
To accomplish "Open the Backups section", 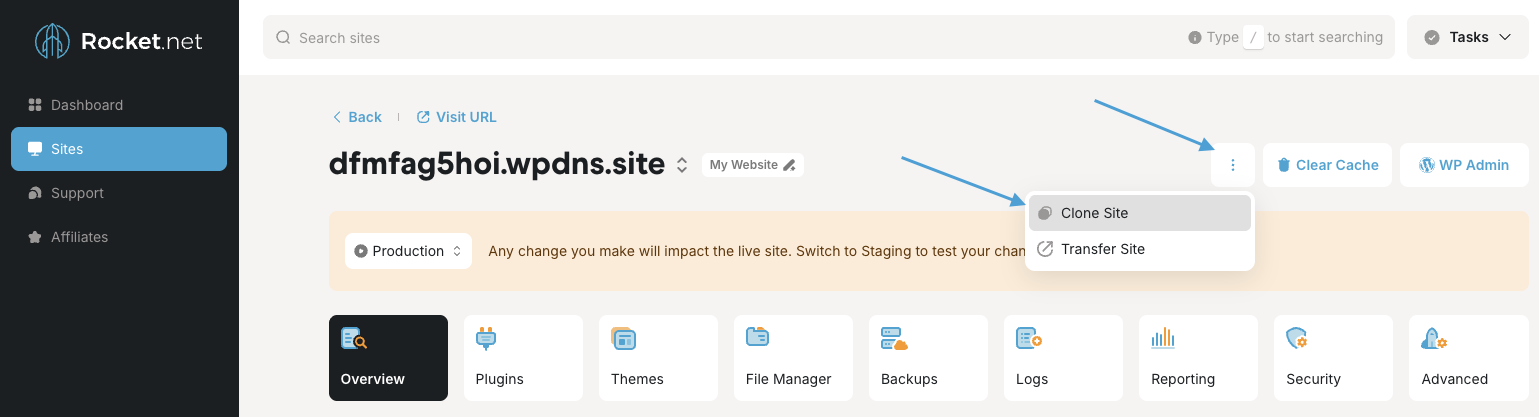I will pyautogui.click(x=910, y=358).
